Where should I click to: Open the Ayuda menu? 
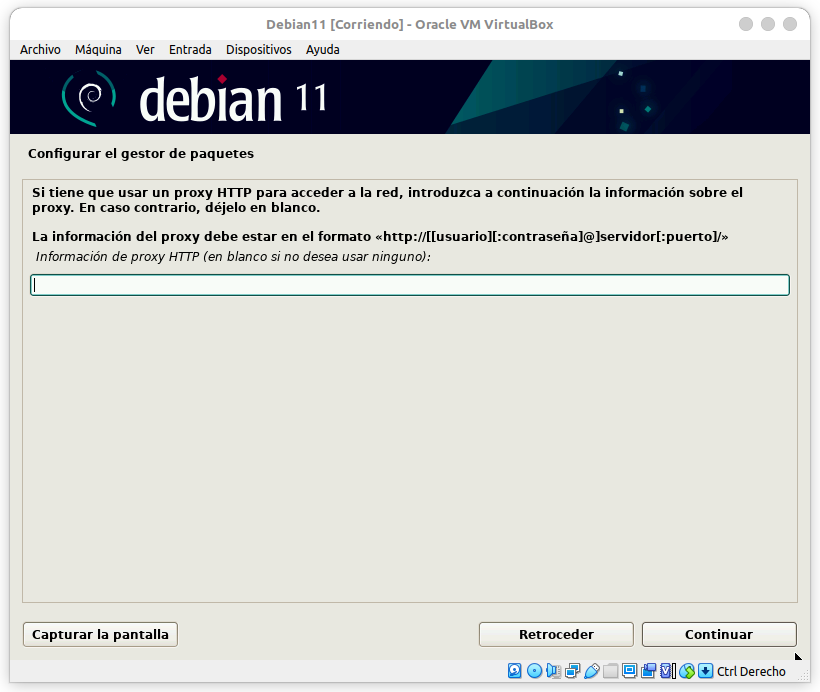[x=323, y=50]
